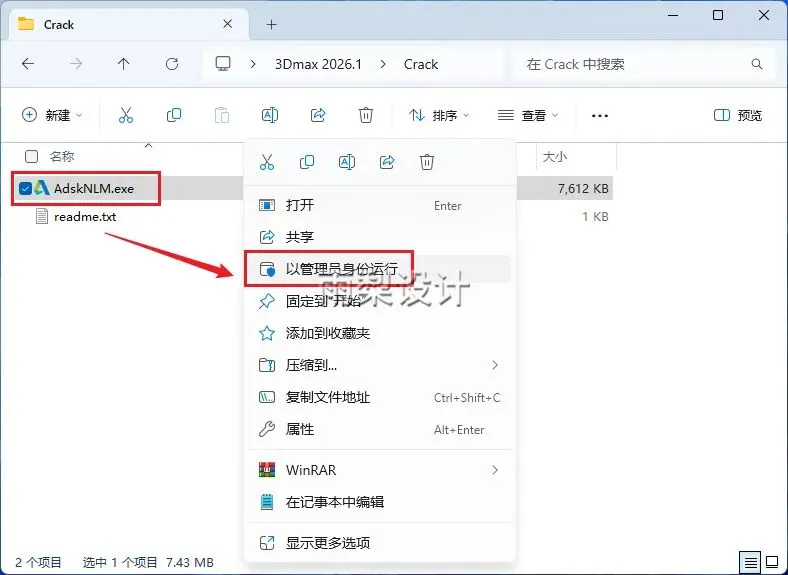Minimize the Explorer window
The image size is (788, 575).
pos(673,15)
